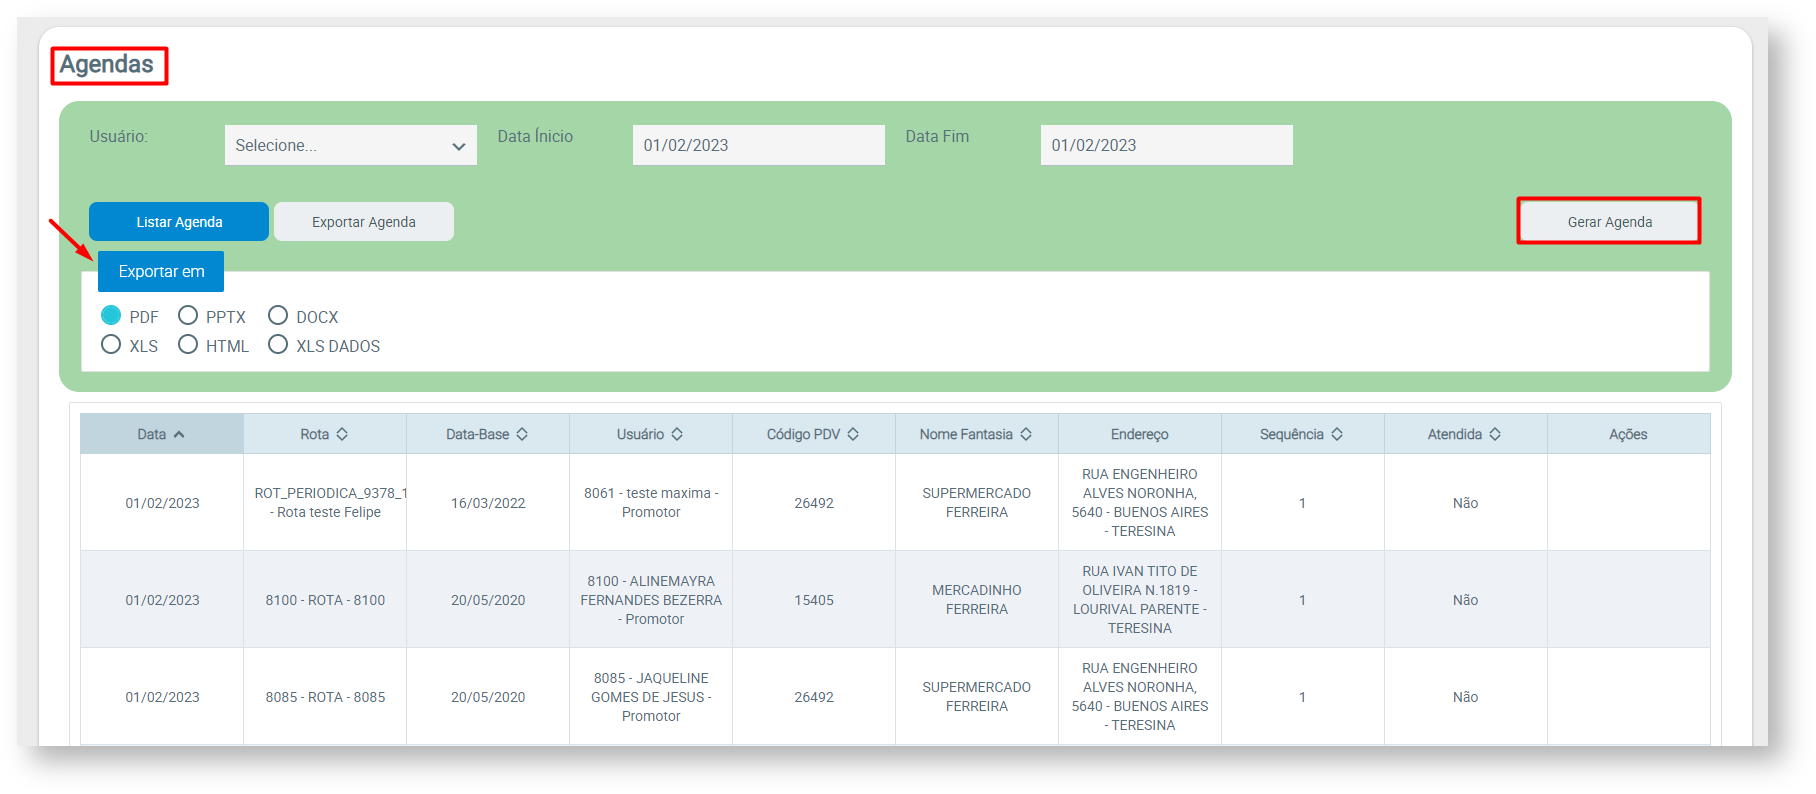The height and width of the screenshot is (794, 1816).
Task: Click the Listar Agenda tab
Action: pos(179,222)
